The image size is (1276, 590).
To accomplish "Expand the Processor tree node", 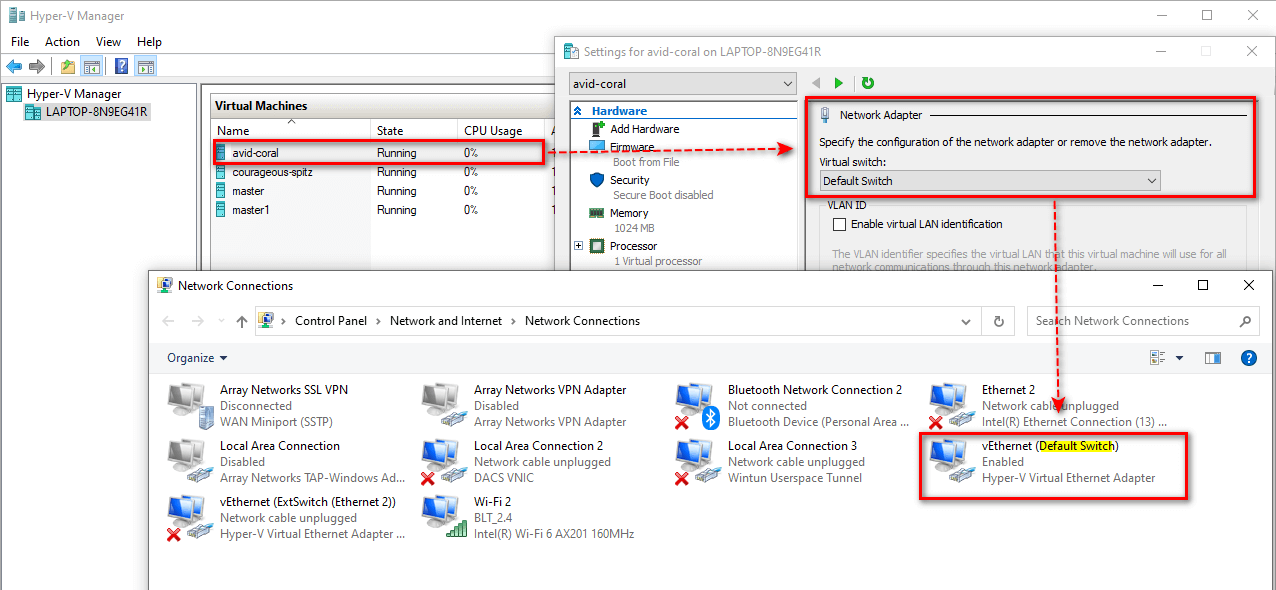I will [579, 246].
